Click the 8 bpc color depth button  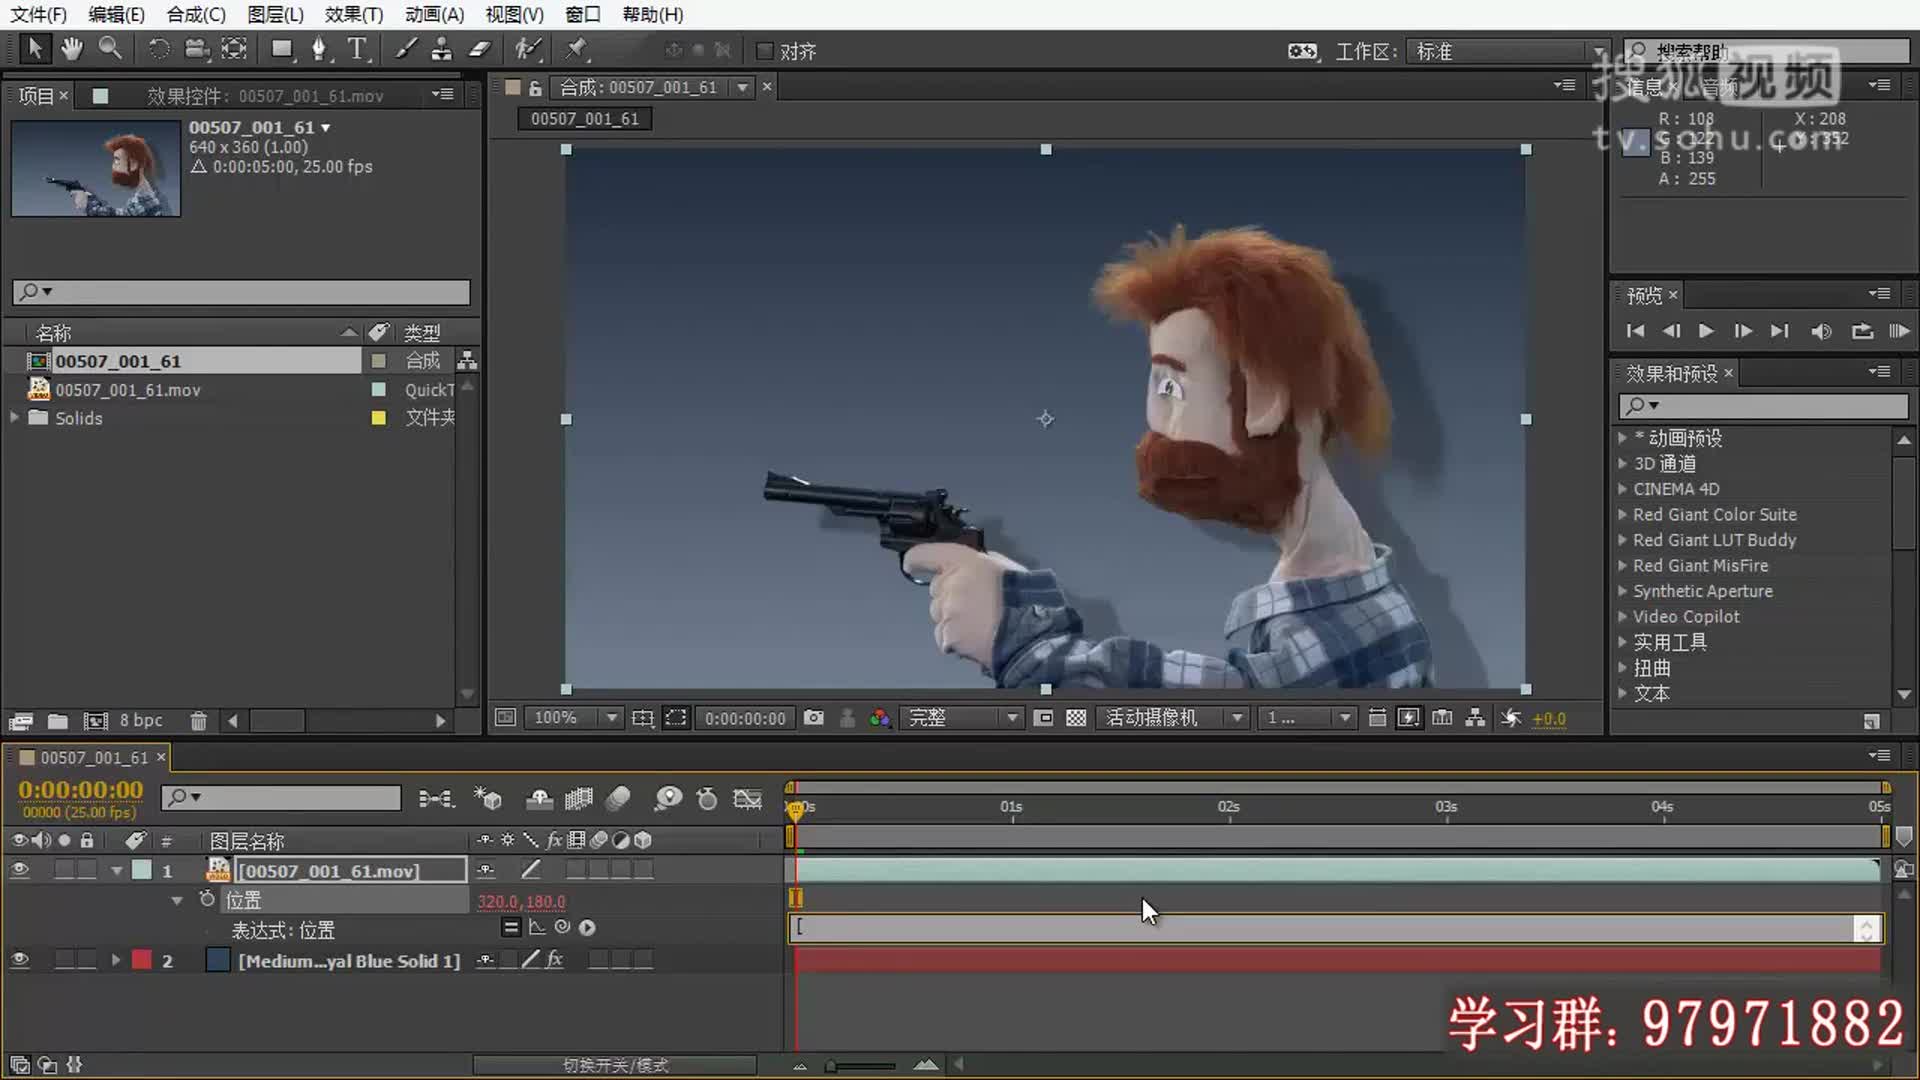click(141, 720)
